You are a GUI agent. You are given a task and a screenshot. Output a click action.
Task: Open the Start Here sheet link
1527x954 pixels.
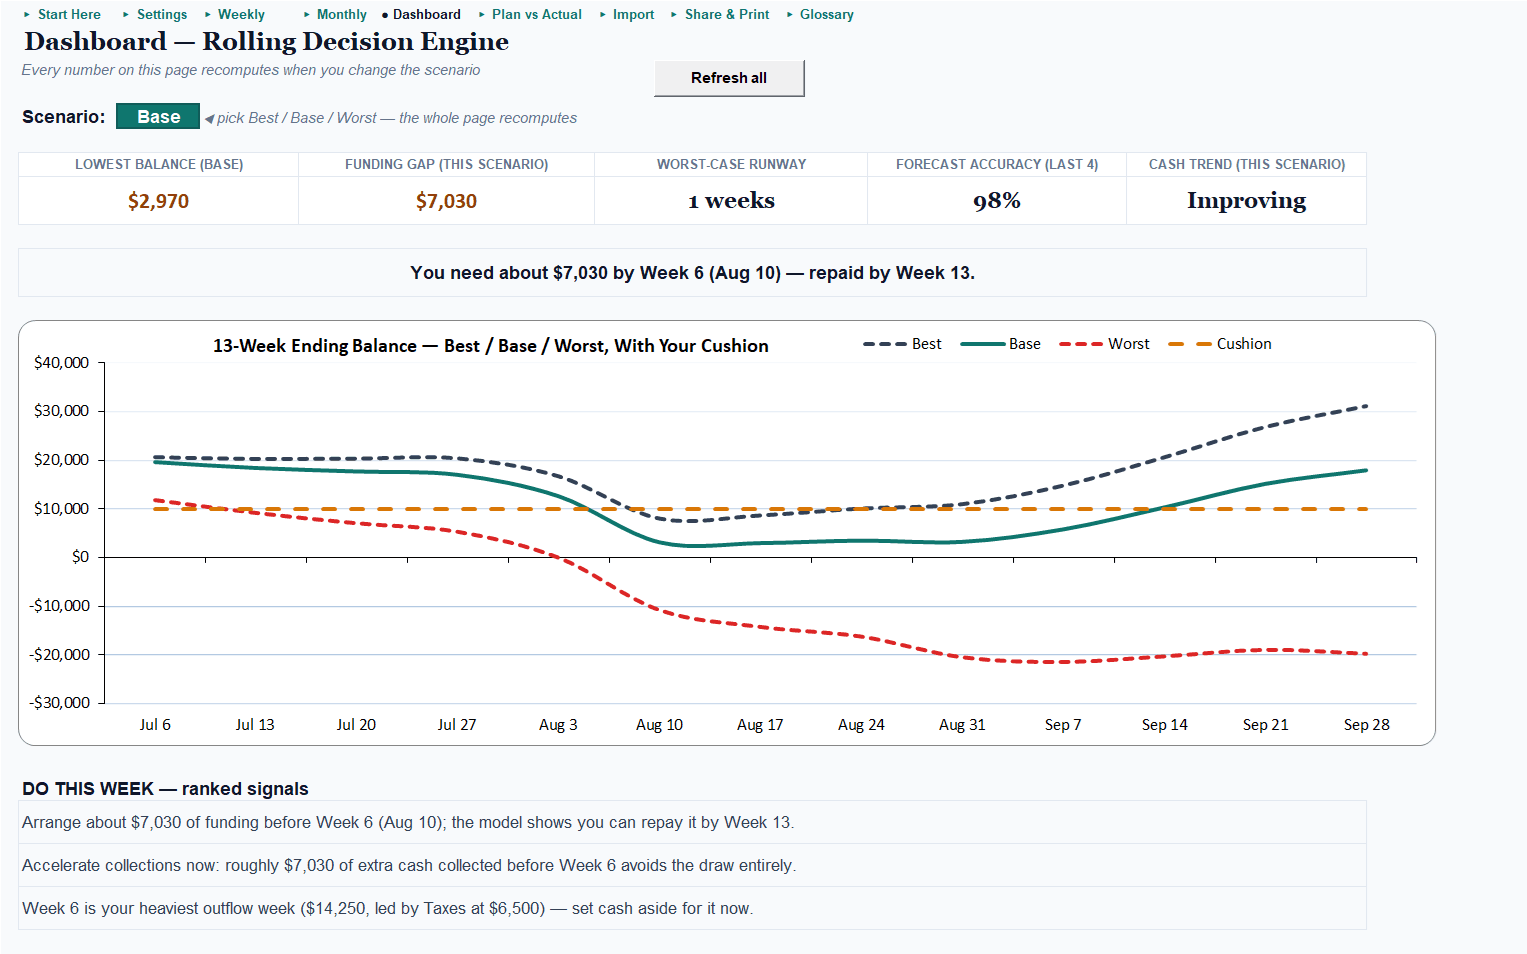[x=69, y=14]
